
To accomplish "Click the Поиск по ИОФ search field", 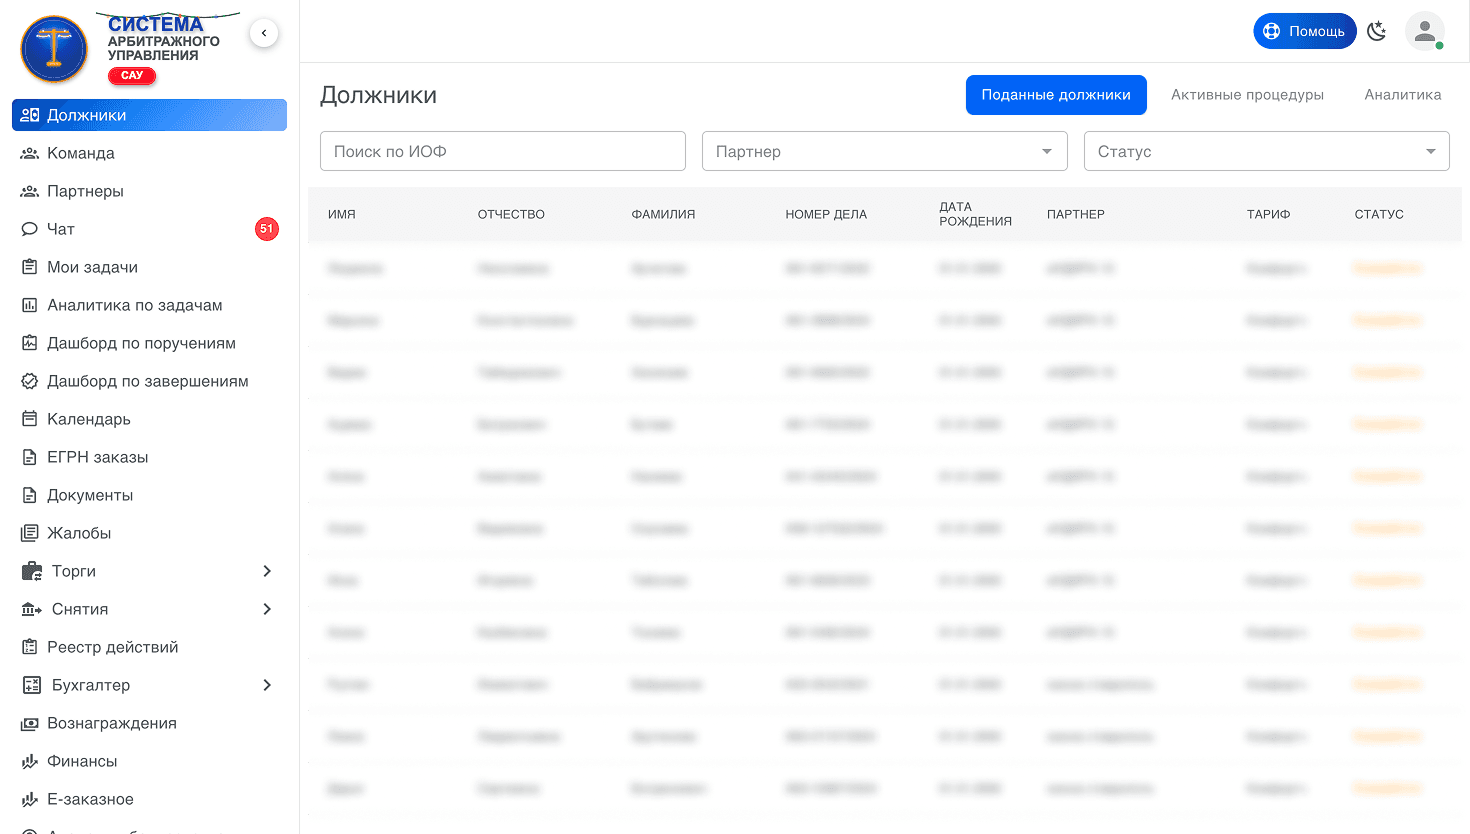I will pos(502,151).
